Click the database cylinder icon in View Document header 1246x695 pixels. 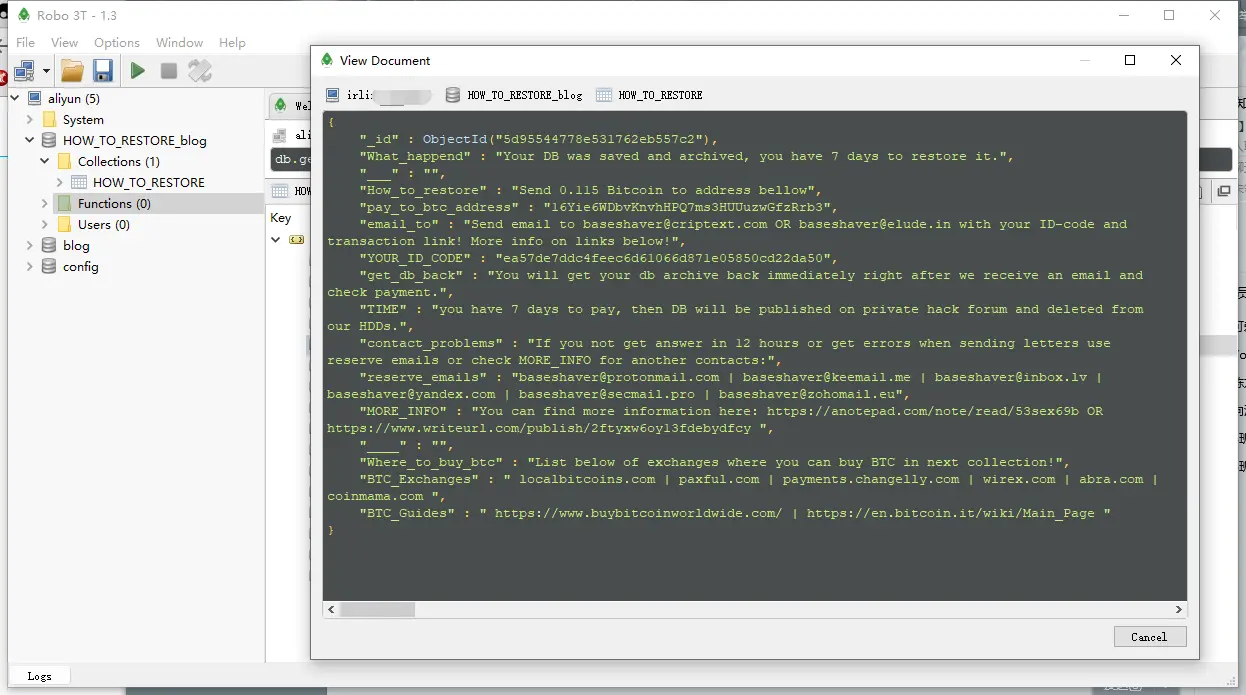pos(453,95)
